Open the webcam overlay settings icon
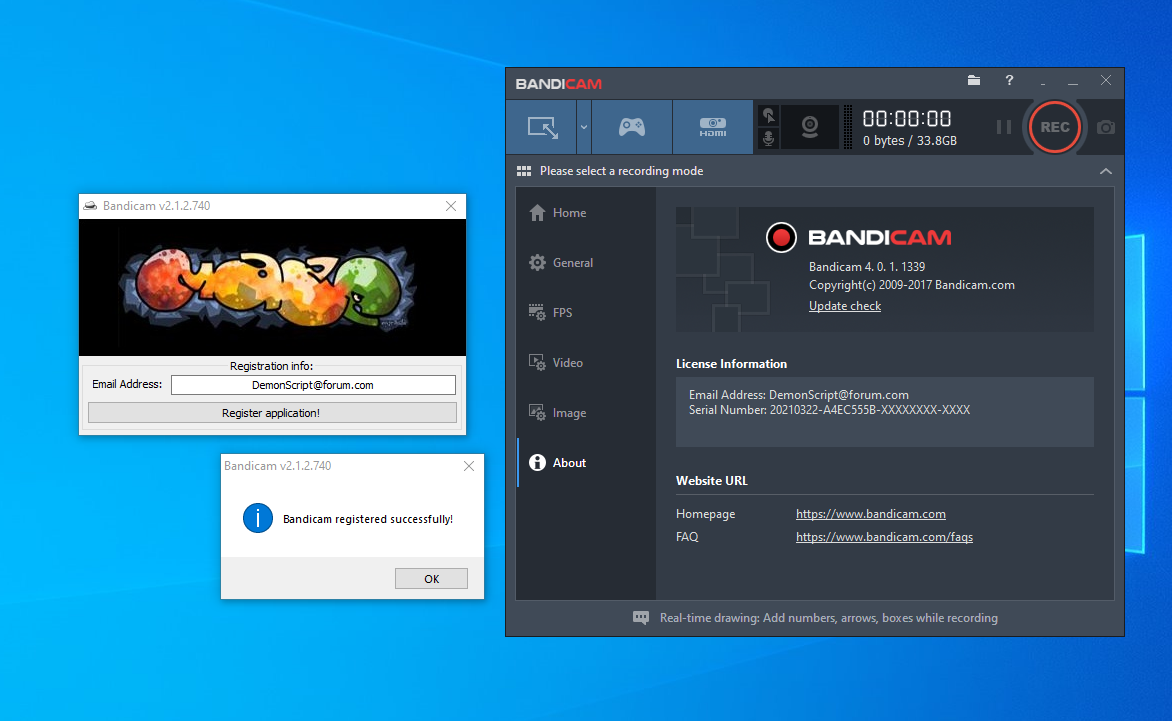The width and height of the screenshot is (1172, 721). click(810, 127)
